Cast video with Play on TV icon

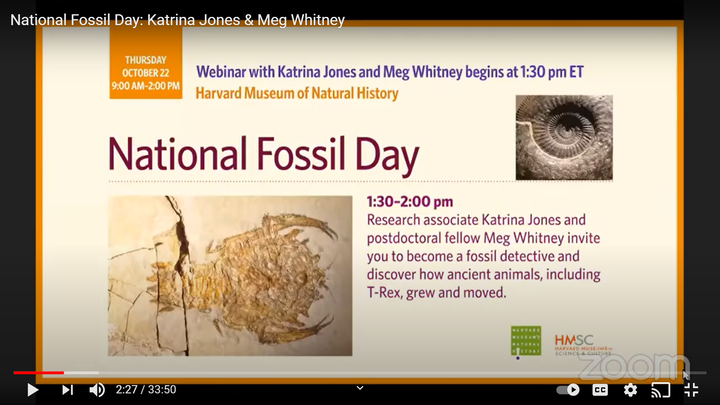[660, 390]
